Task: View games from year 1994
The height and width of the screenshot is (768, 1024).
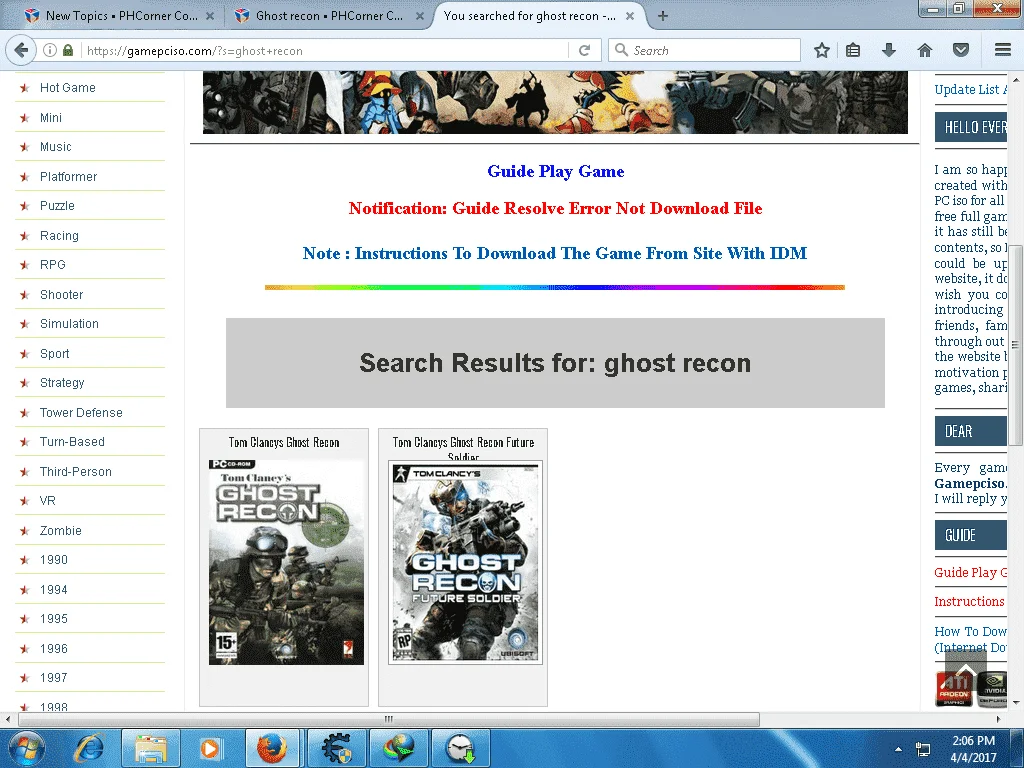Action: click(x=54, y=590)
